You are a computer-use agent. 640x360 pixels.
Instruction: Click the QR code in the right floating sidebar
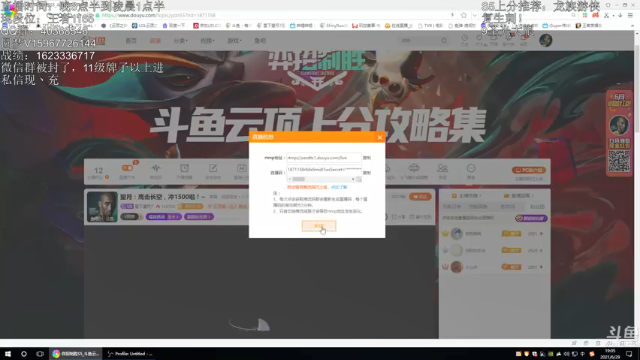coord(619,161)
